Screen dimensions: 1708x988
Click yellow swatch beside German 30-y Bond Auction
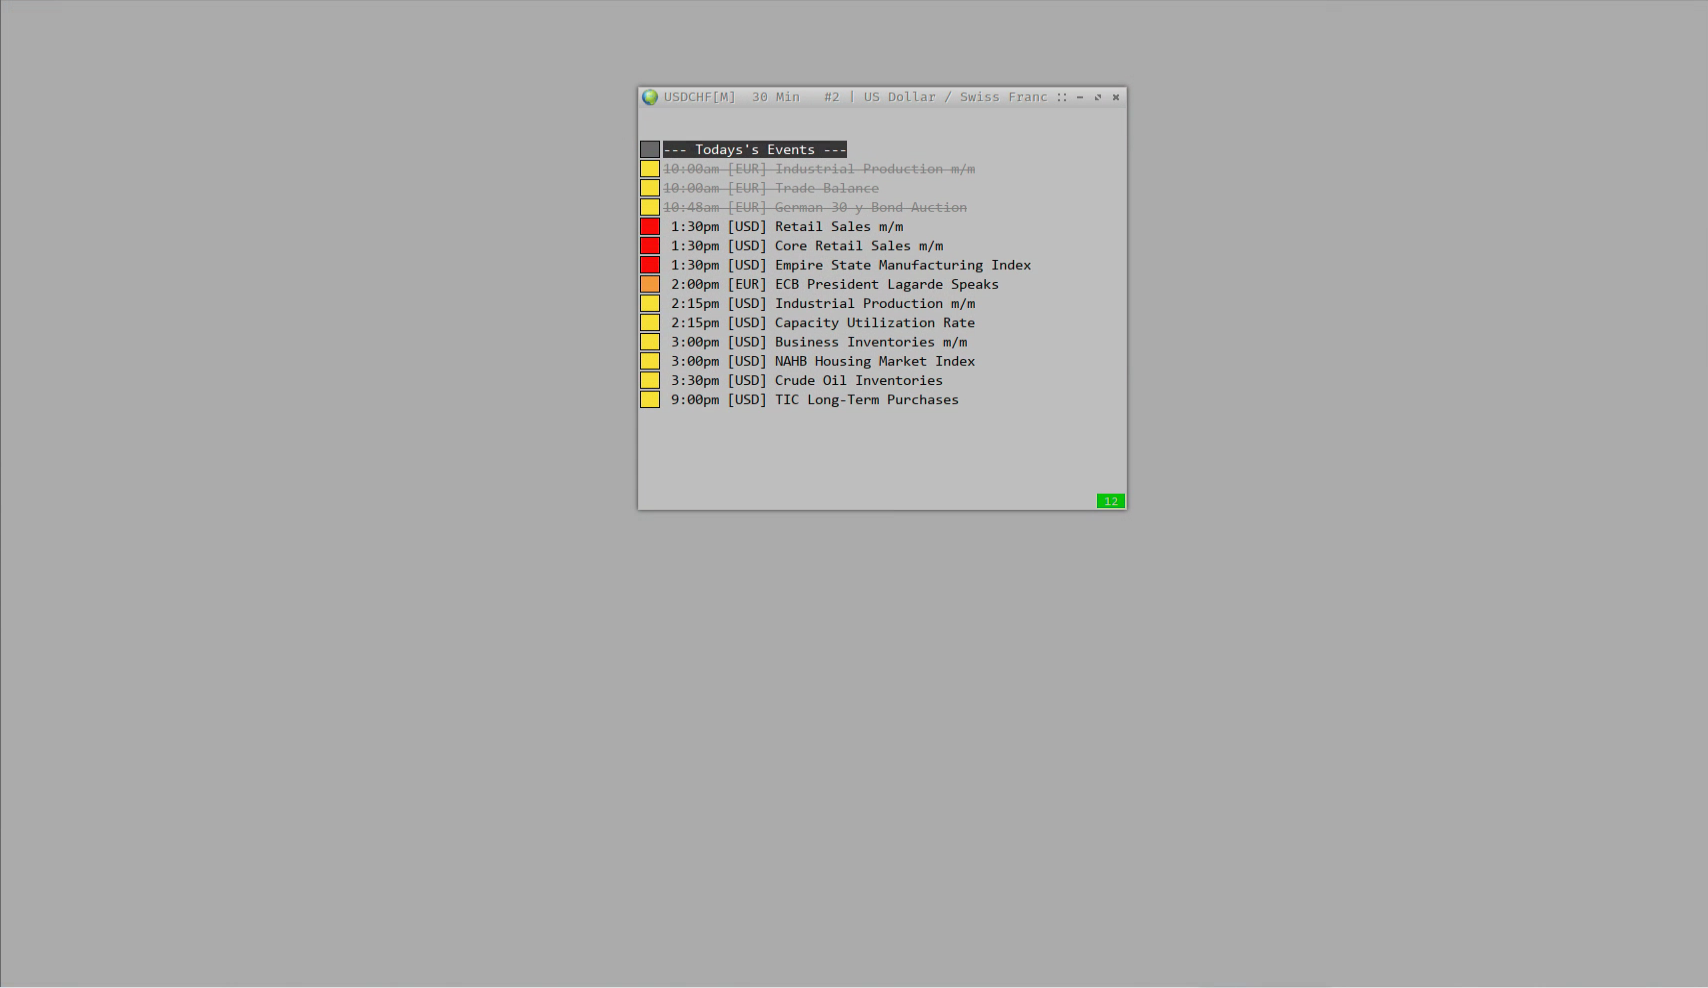[650, 207]
